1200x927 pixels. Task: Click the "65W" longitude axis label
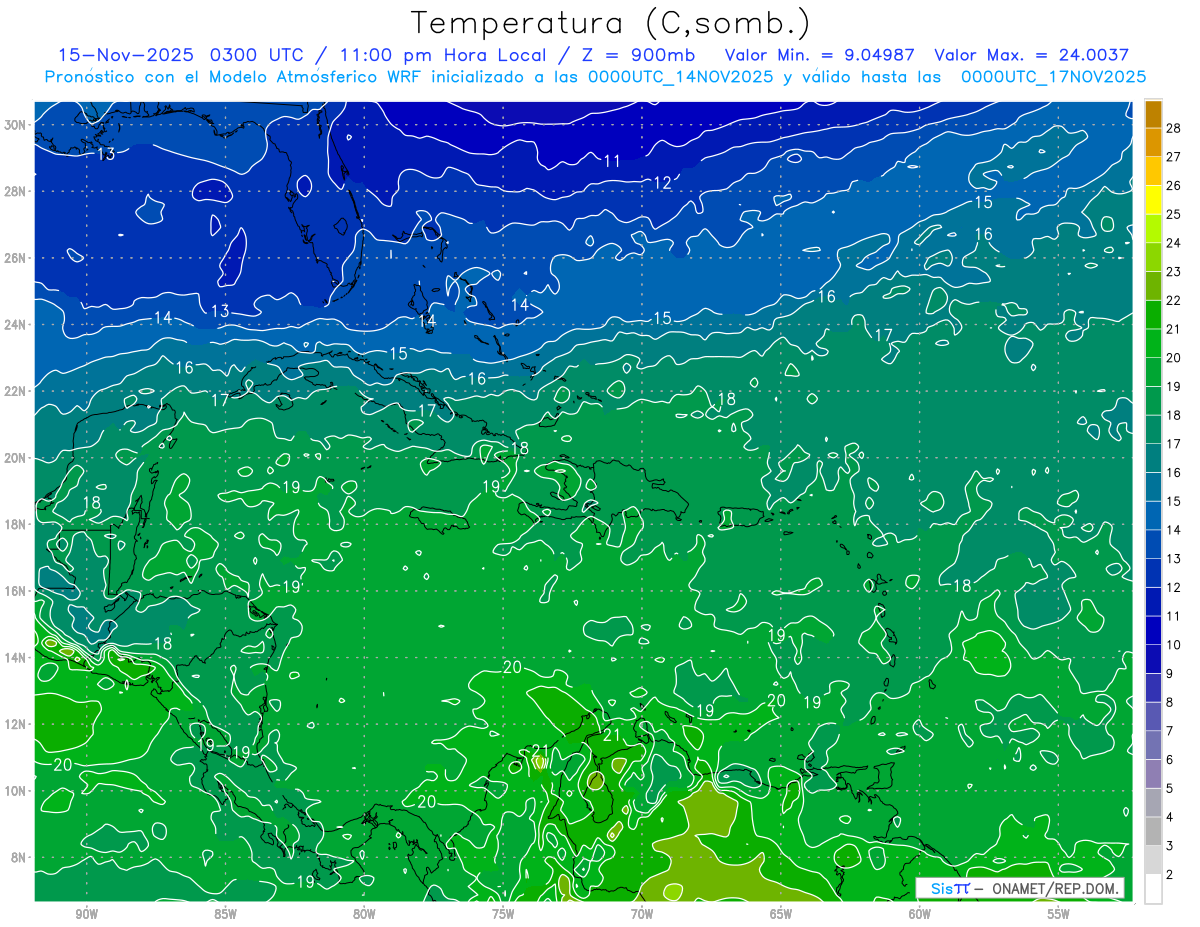[x=781, y=914]
